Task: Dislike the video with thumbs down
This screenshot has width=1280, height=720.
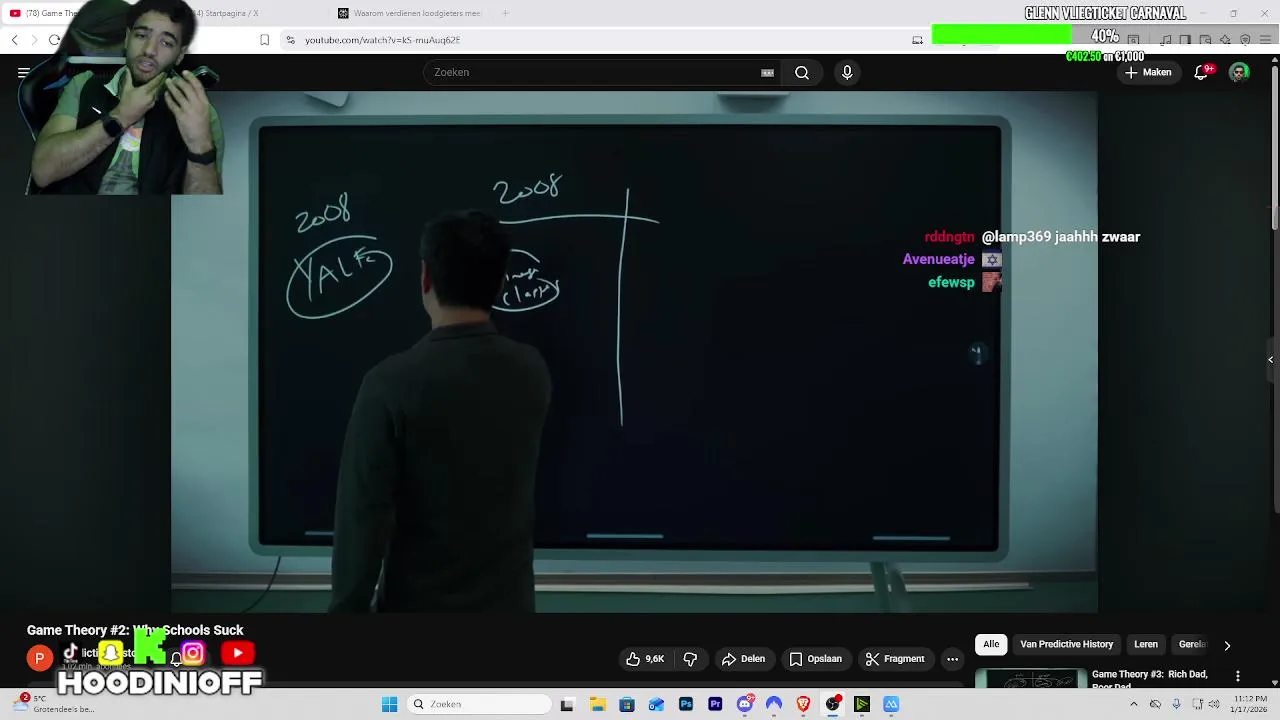Action: (690, 659)
